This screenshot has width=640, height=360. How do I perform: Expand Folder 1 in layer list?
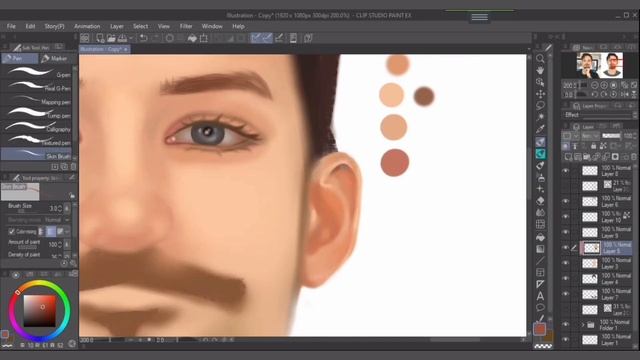tap(583, 325)
